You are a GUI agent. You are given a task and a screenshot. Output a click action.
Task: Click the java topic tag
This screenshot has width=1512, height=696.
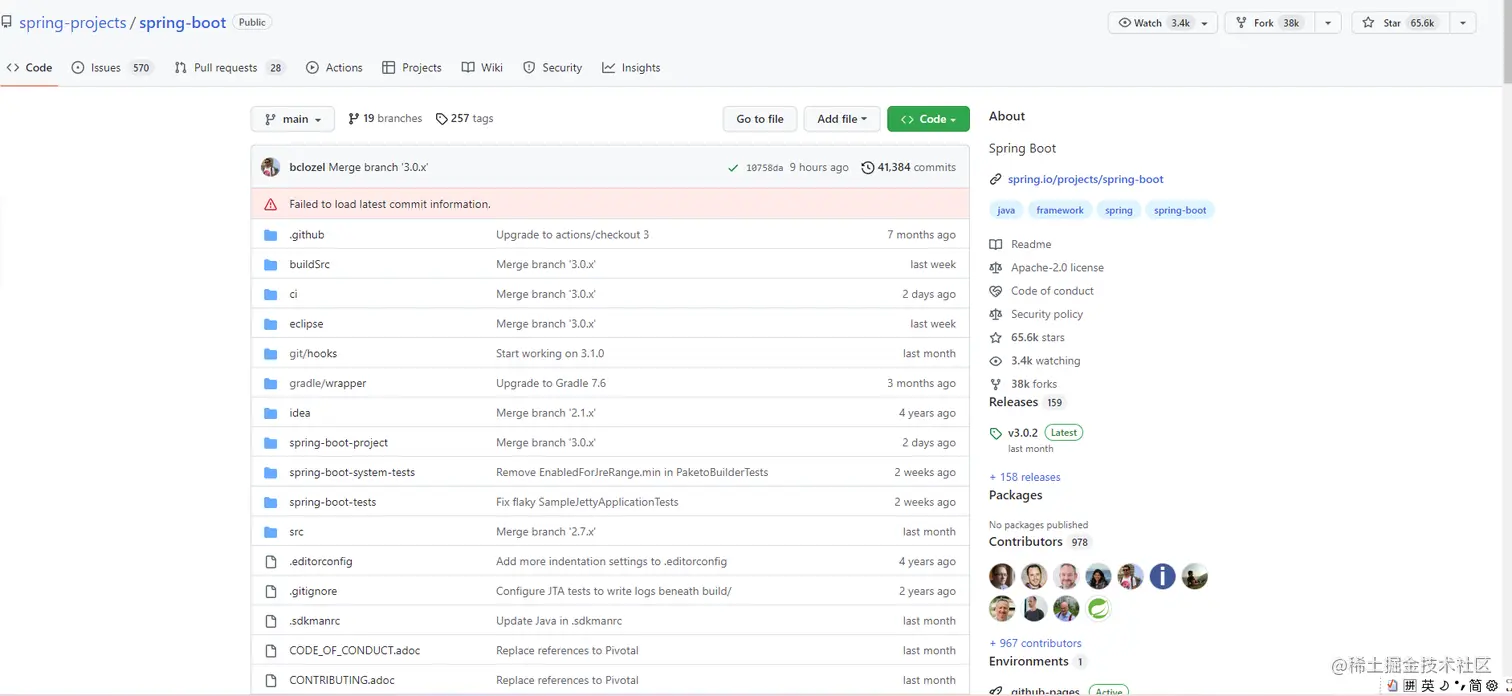[1006, 211]
